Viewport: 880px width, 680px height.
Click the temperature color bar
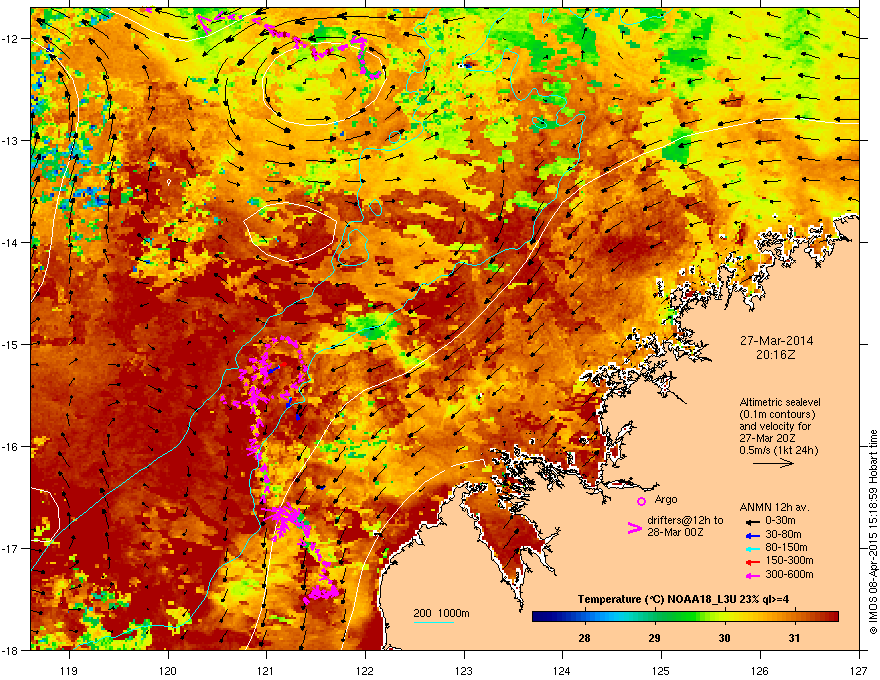(x=685, y=616)
